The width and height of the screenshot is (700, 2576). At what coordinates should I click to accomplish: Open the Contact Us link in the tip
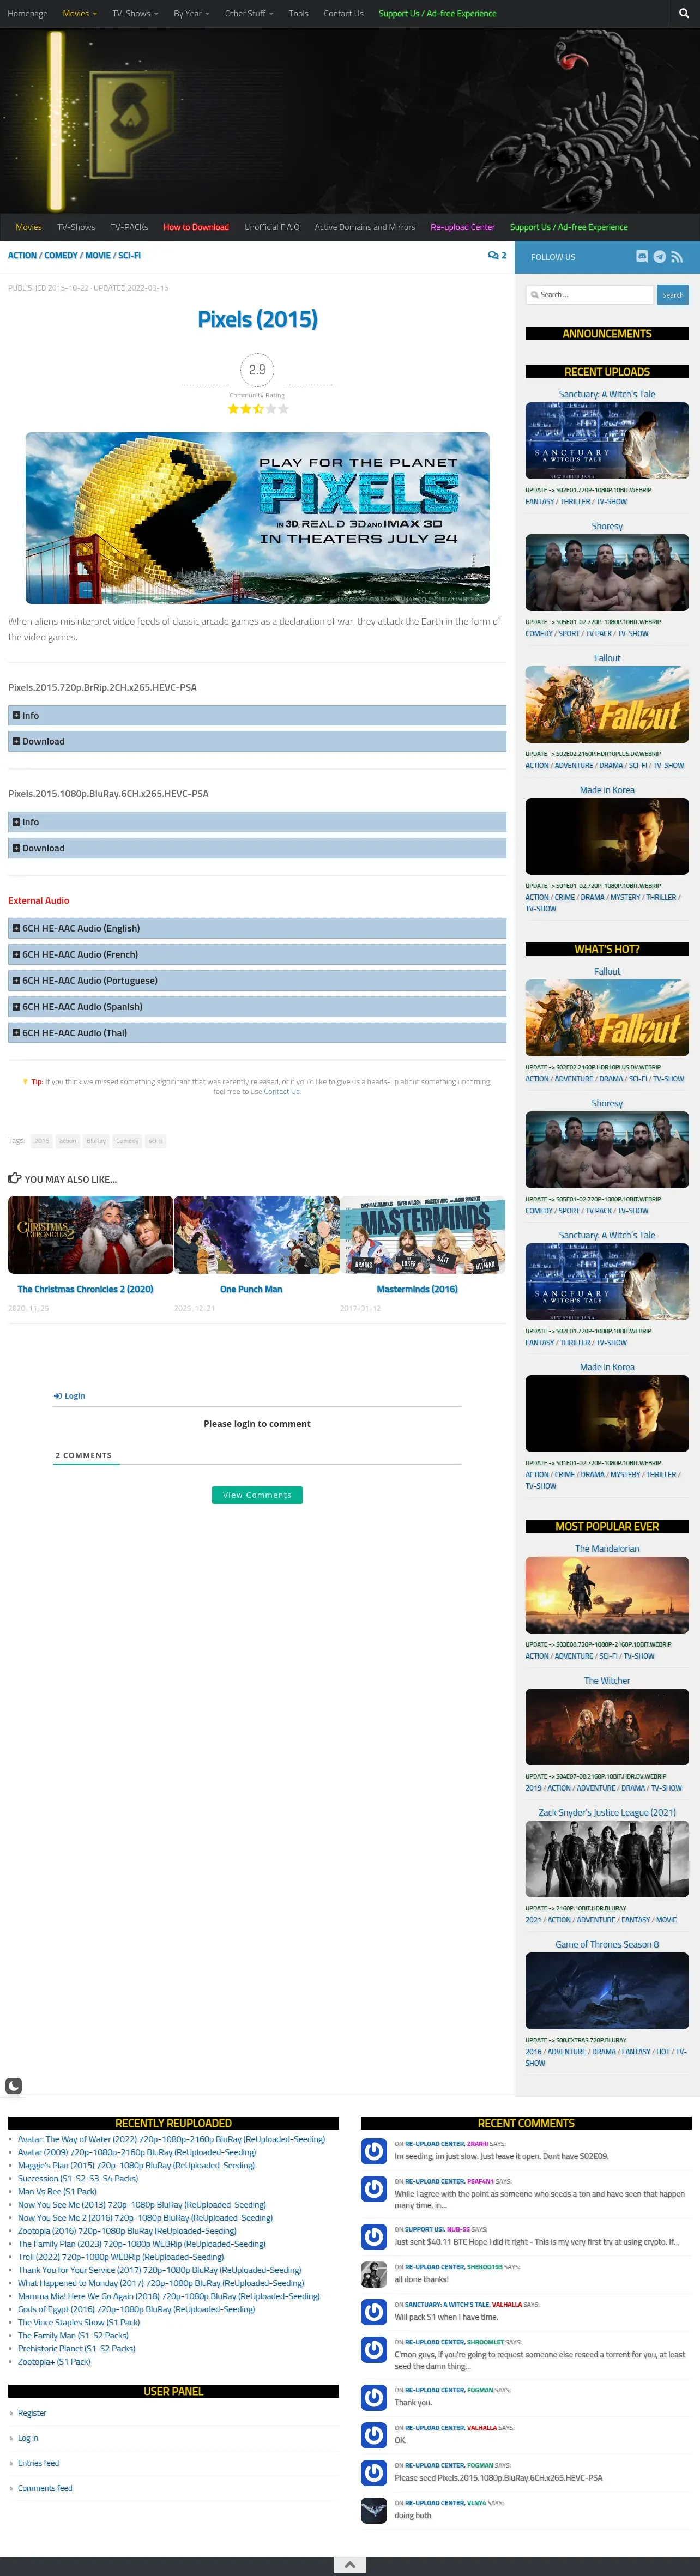(x=281, y=1091)
